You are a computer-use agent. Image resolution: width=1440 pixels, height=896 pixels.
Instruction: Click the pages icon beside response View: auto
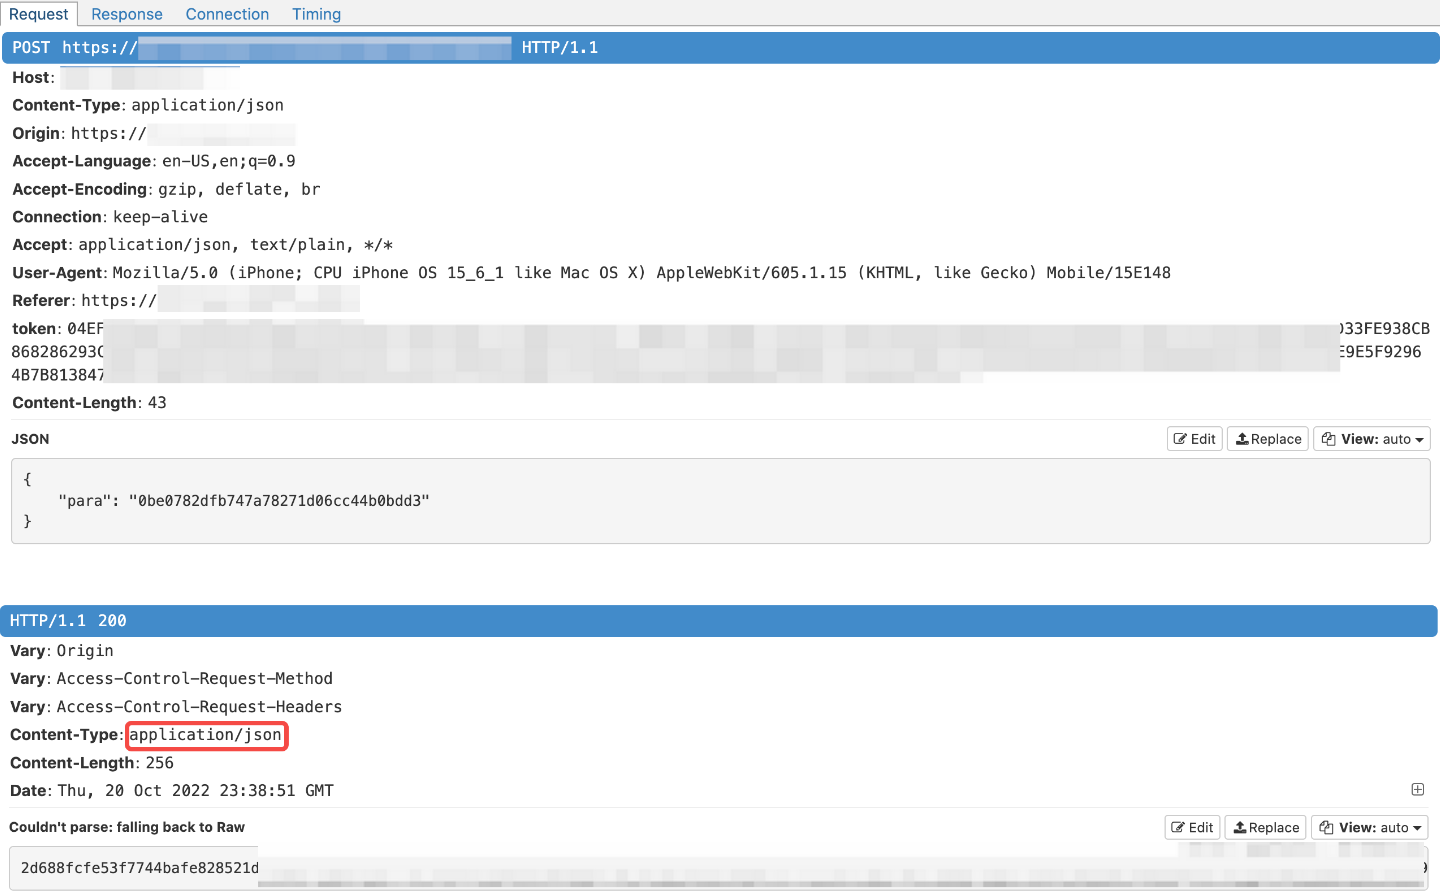click(1325, 827)
